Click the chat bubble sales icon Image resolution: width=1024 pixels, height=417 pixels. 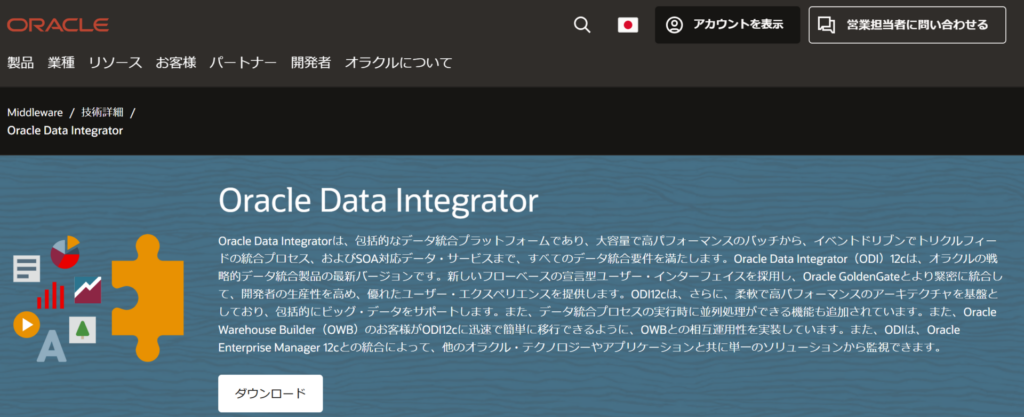pyautogui.click(x=827, y=25)
